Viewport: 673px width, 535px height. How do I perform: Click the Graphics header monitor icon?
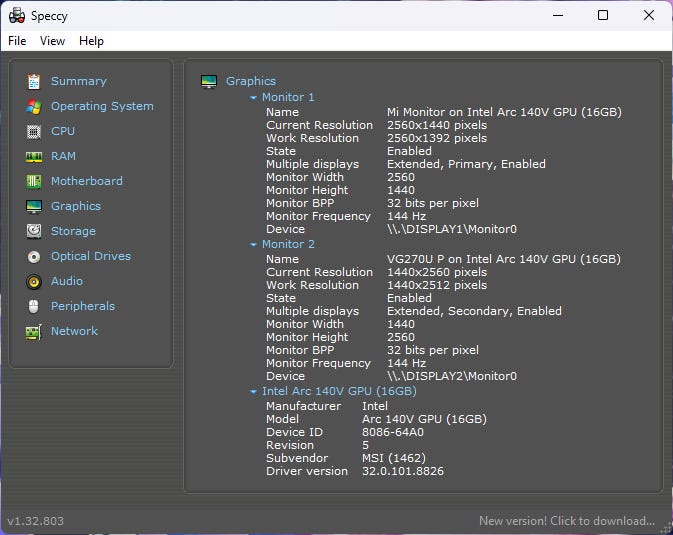[209, 81]
